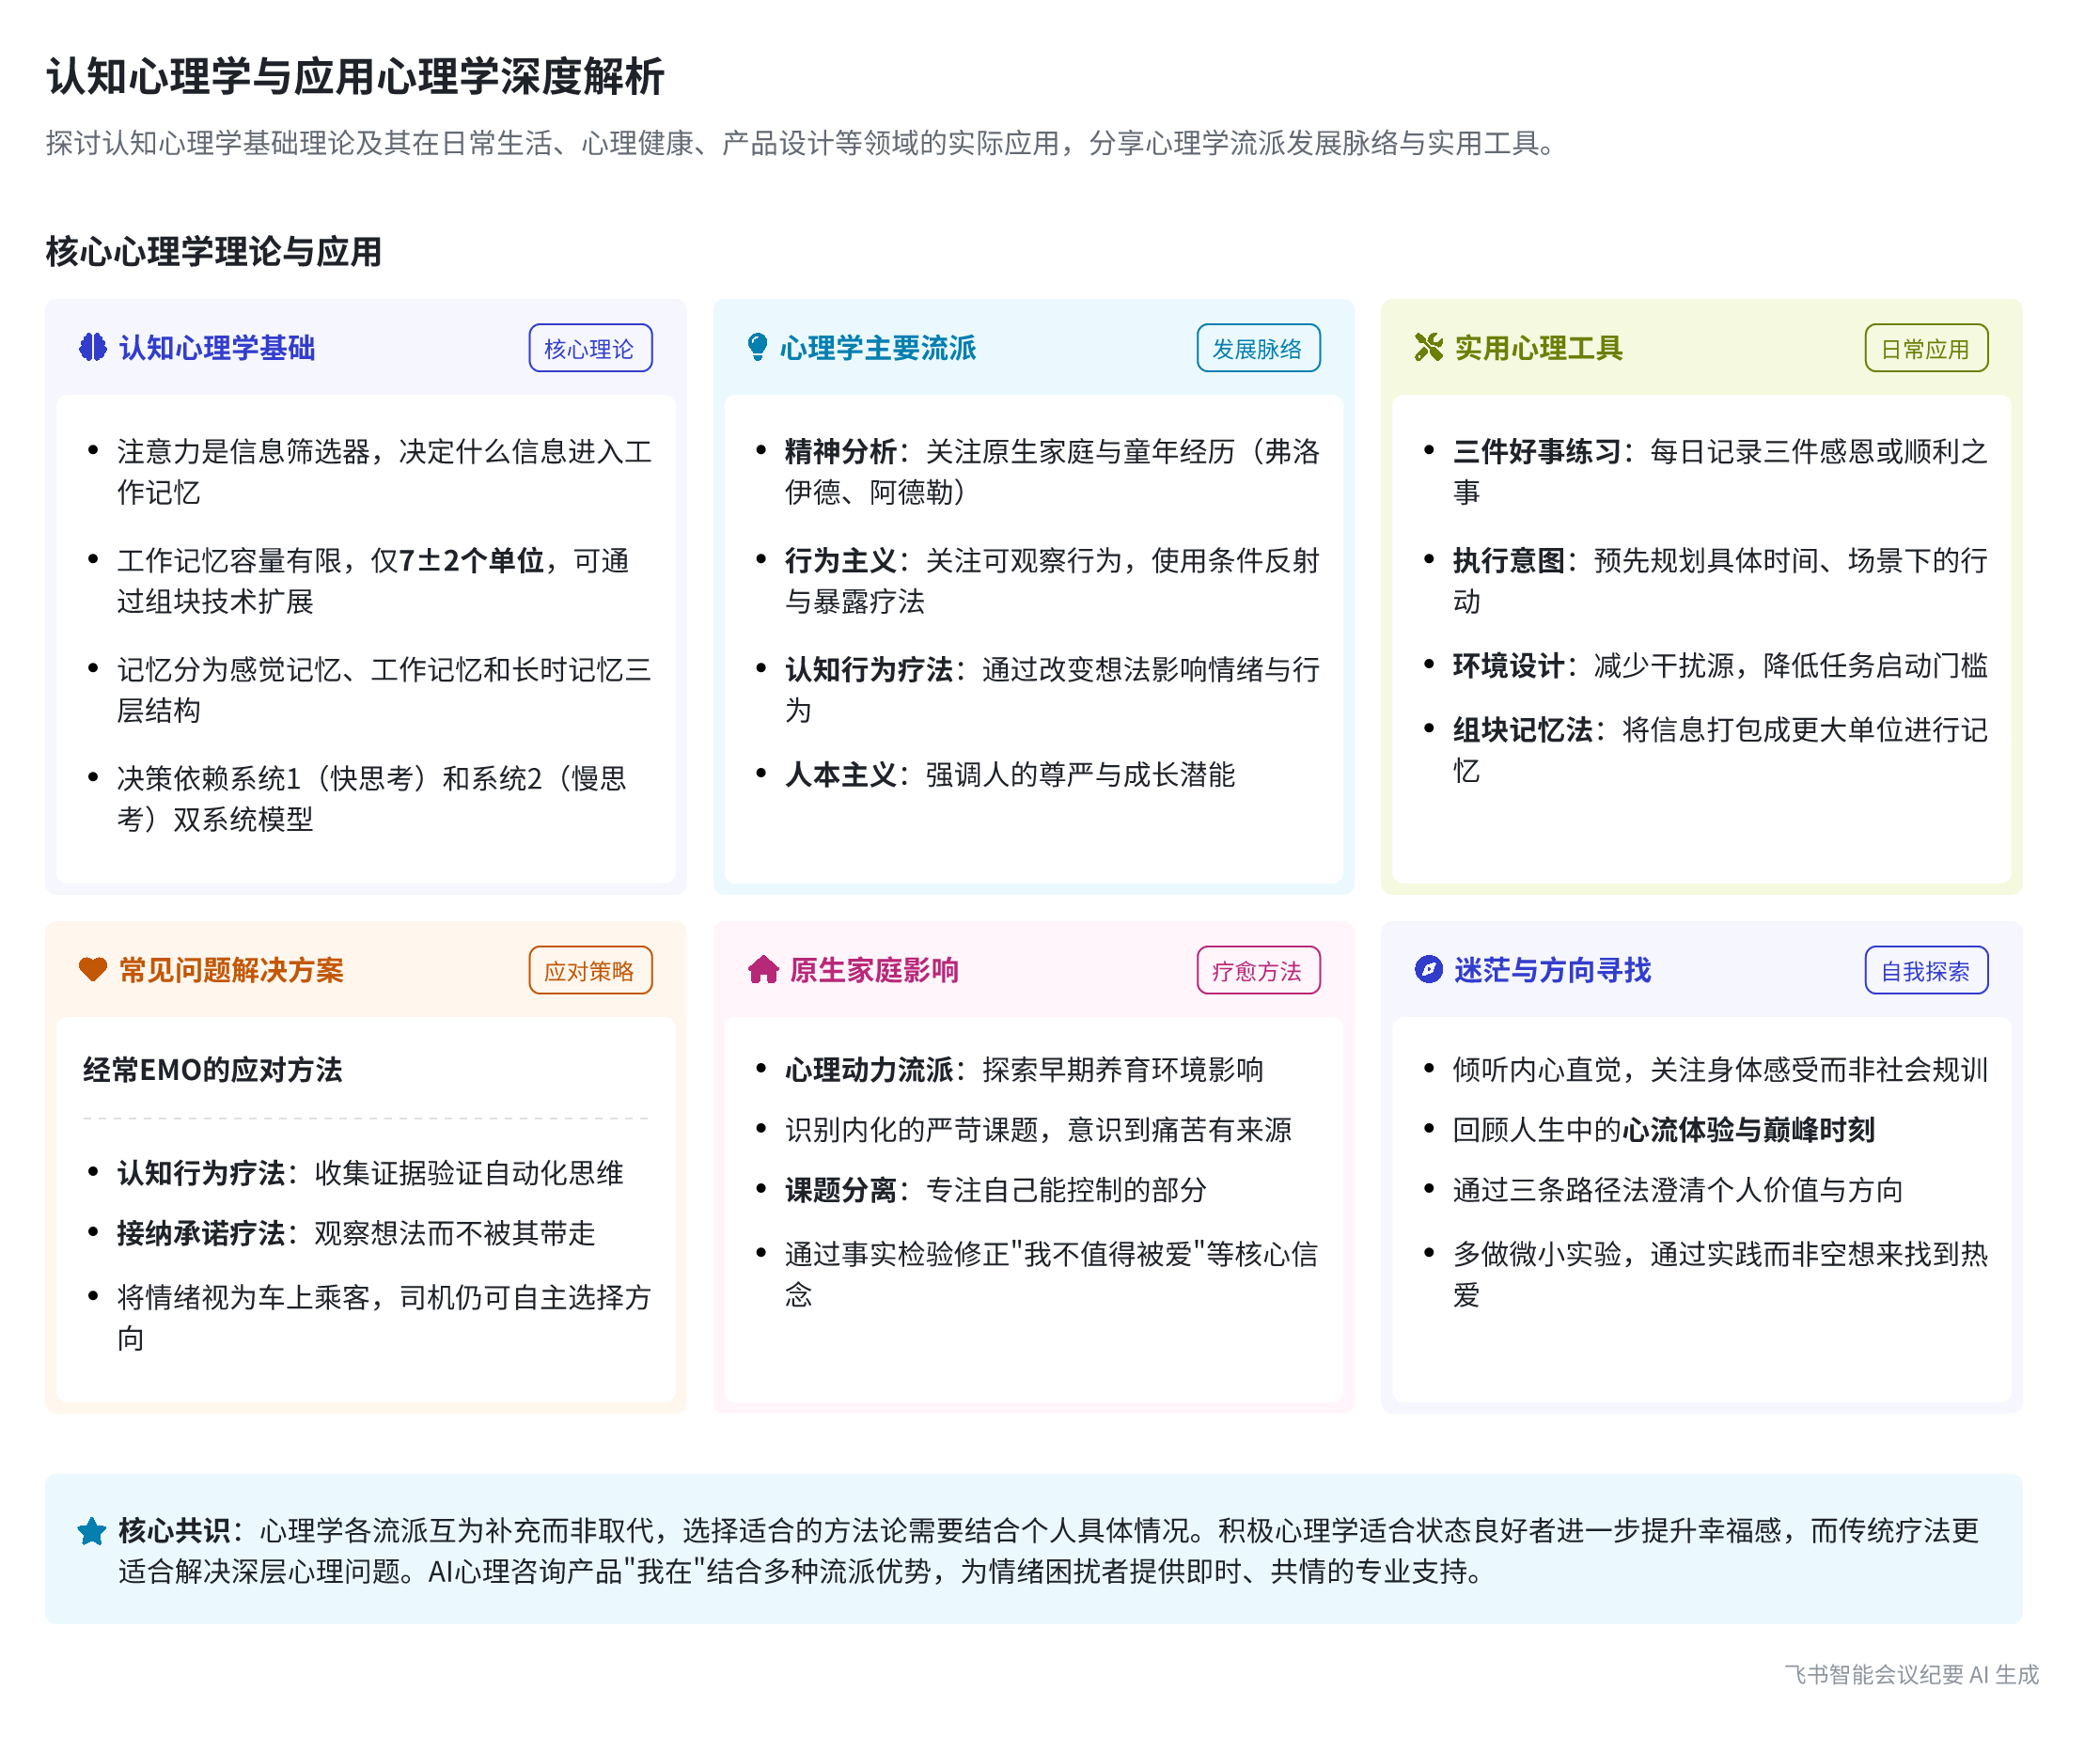Click the 心流体验与巅峰时刻 bold text
The image size is (2100, 1737).
point(1748,1130)
